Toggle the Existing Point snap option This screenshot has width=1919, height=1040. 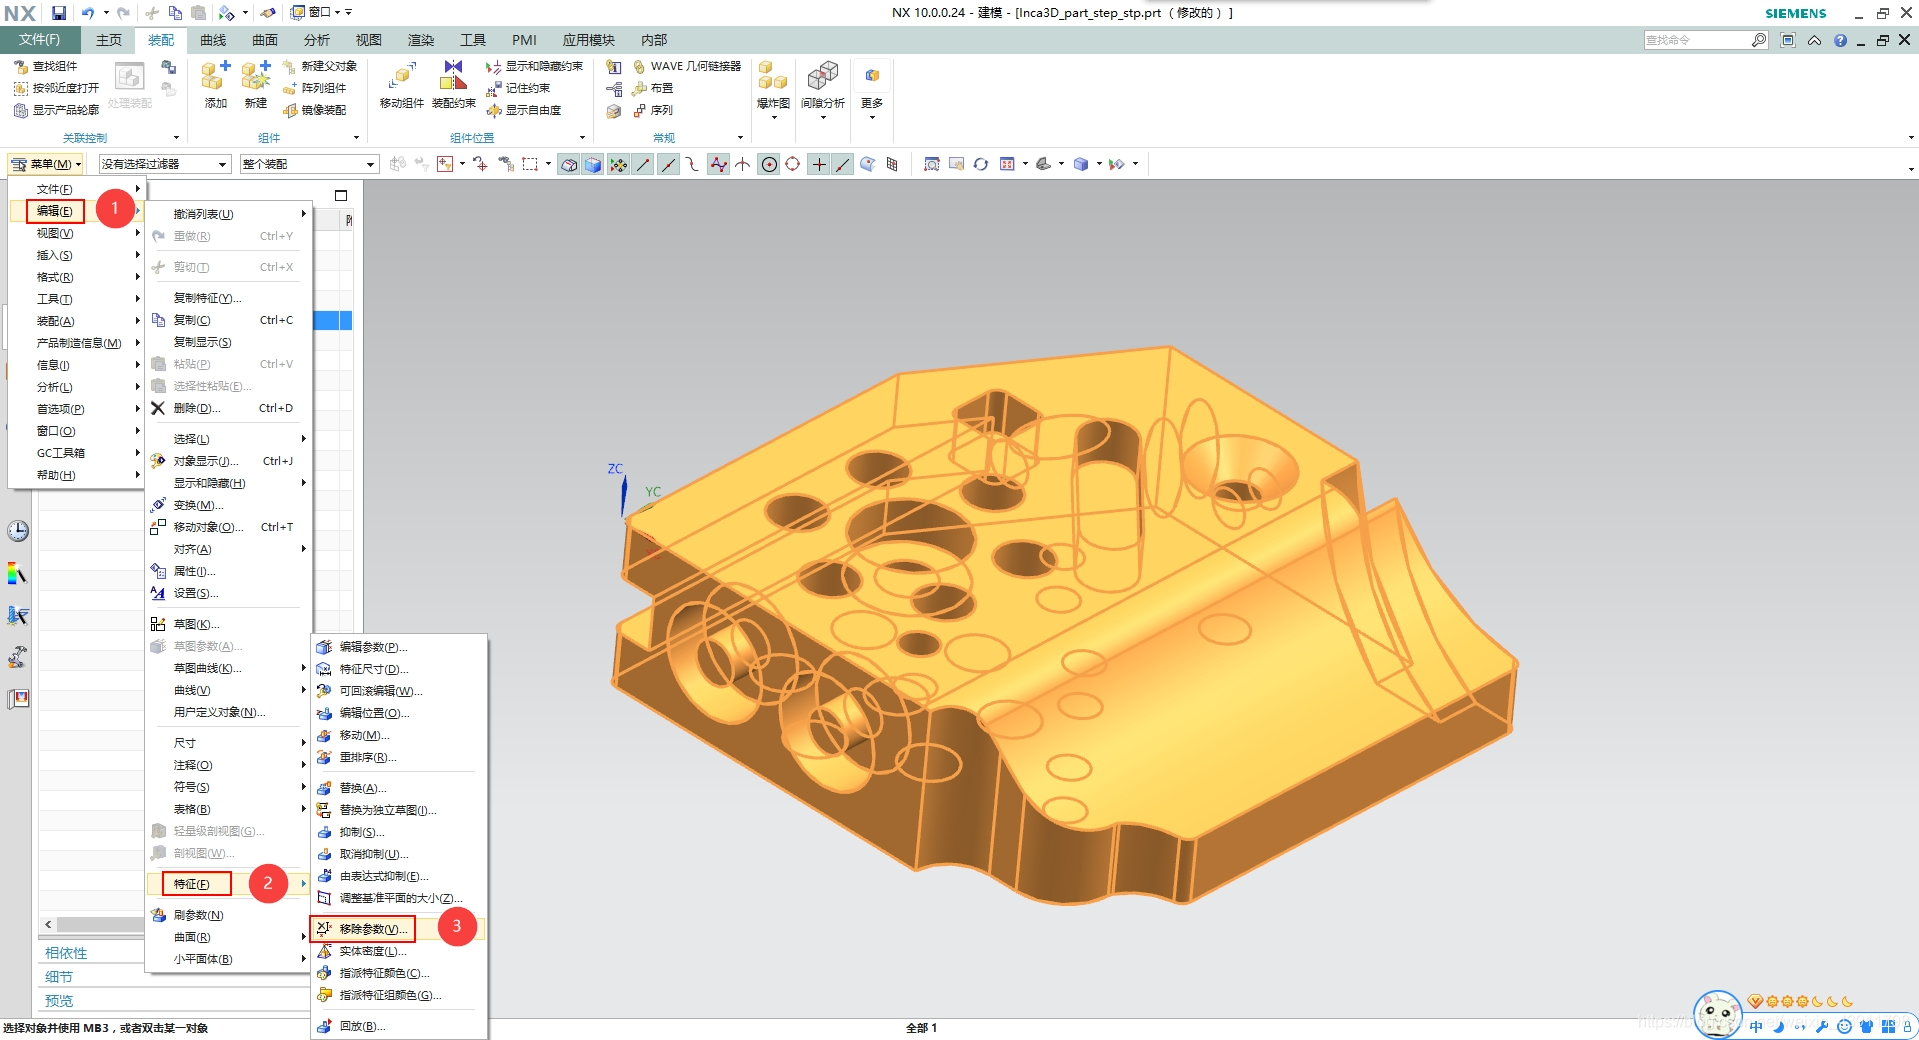(x=819, y=164)
